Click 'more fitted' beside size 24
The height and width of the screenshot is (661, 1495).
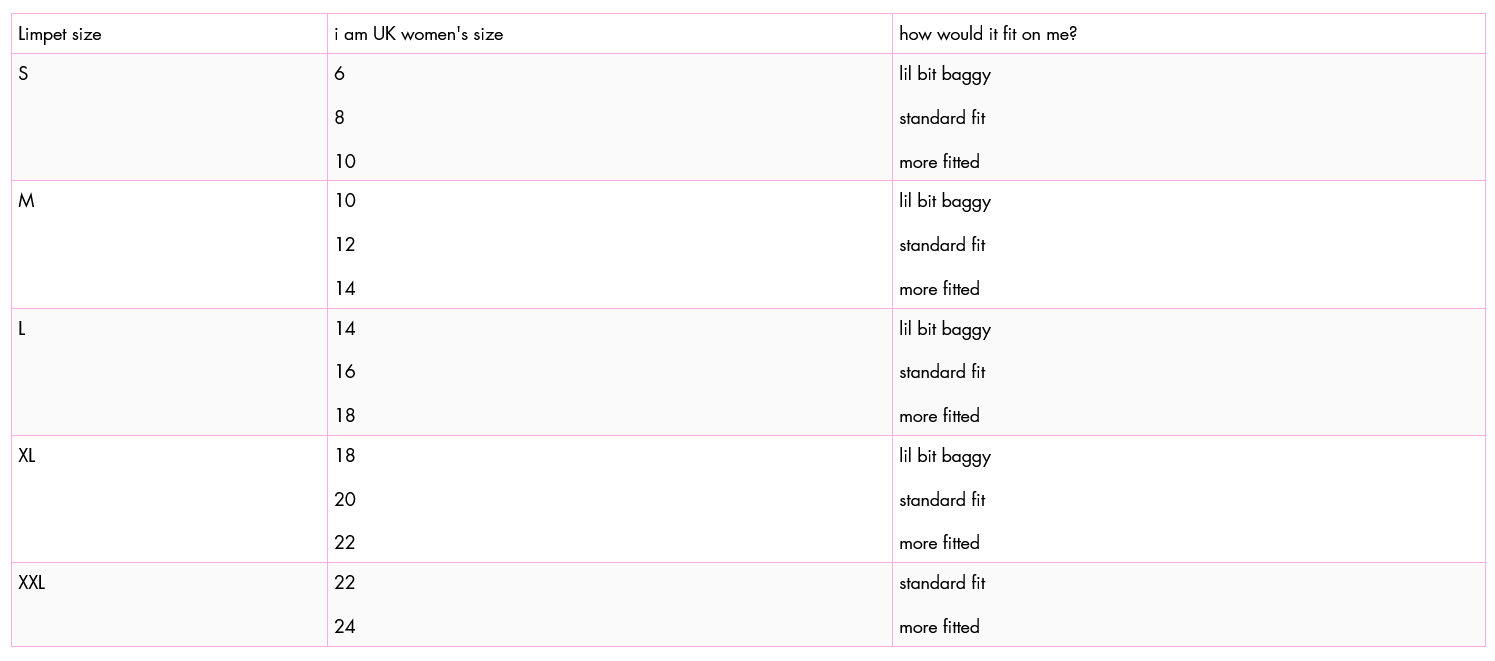(939, 627)
